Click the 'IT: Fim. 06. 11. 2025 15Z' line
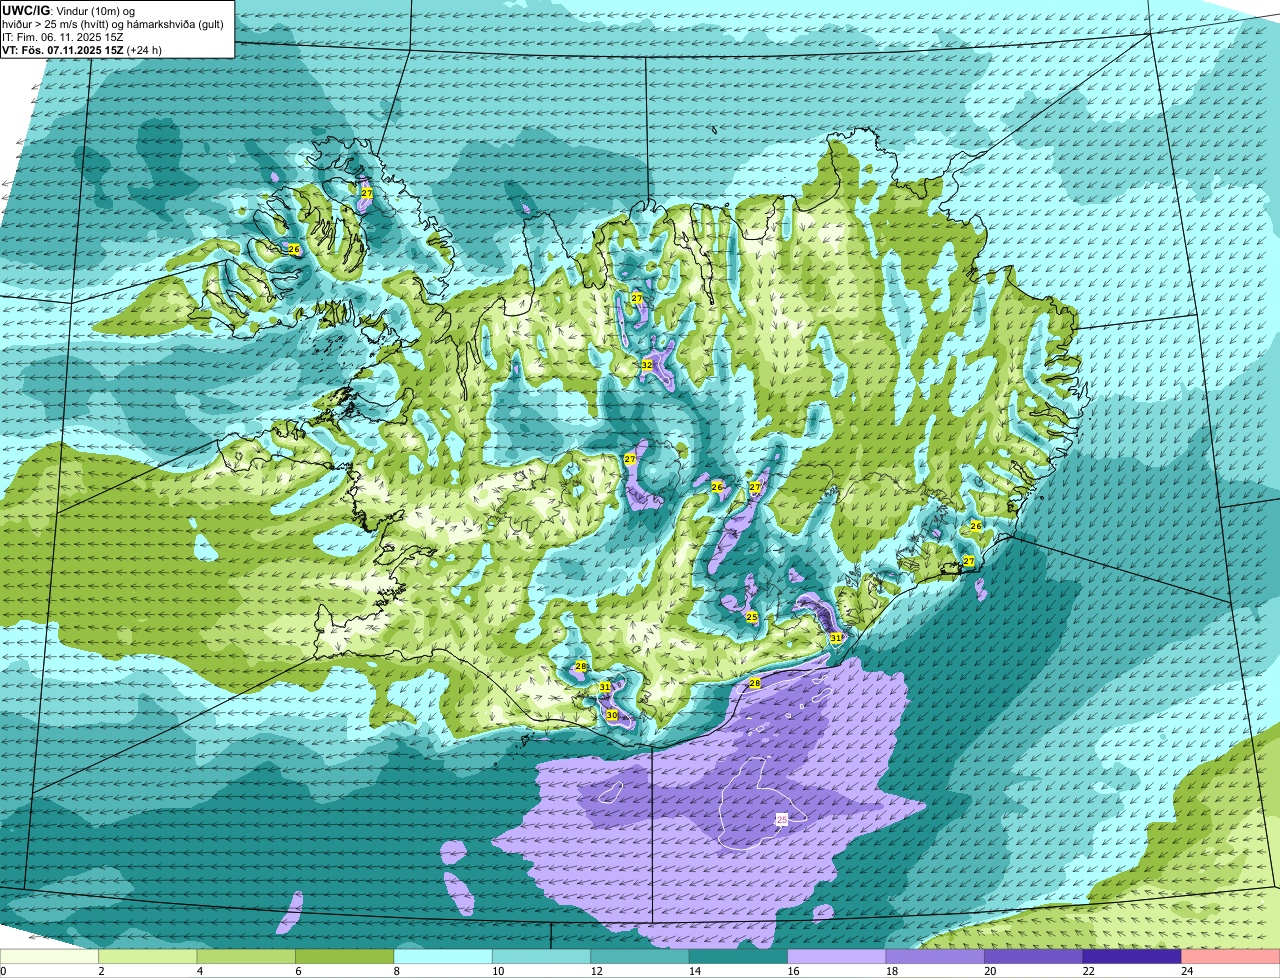The image size is (1280, 978). click(x=63, y=36)
